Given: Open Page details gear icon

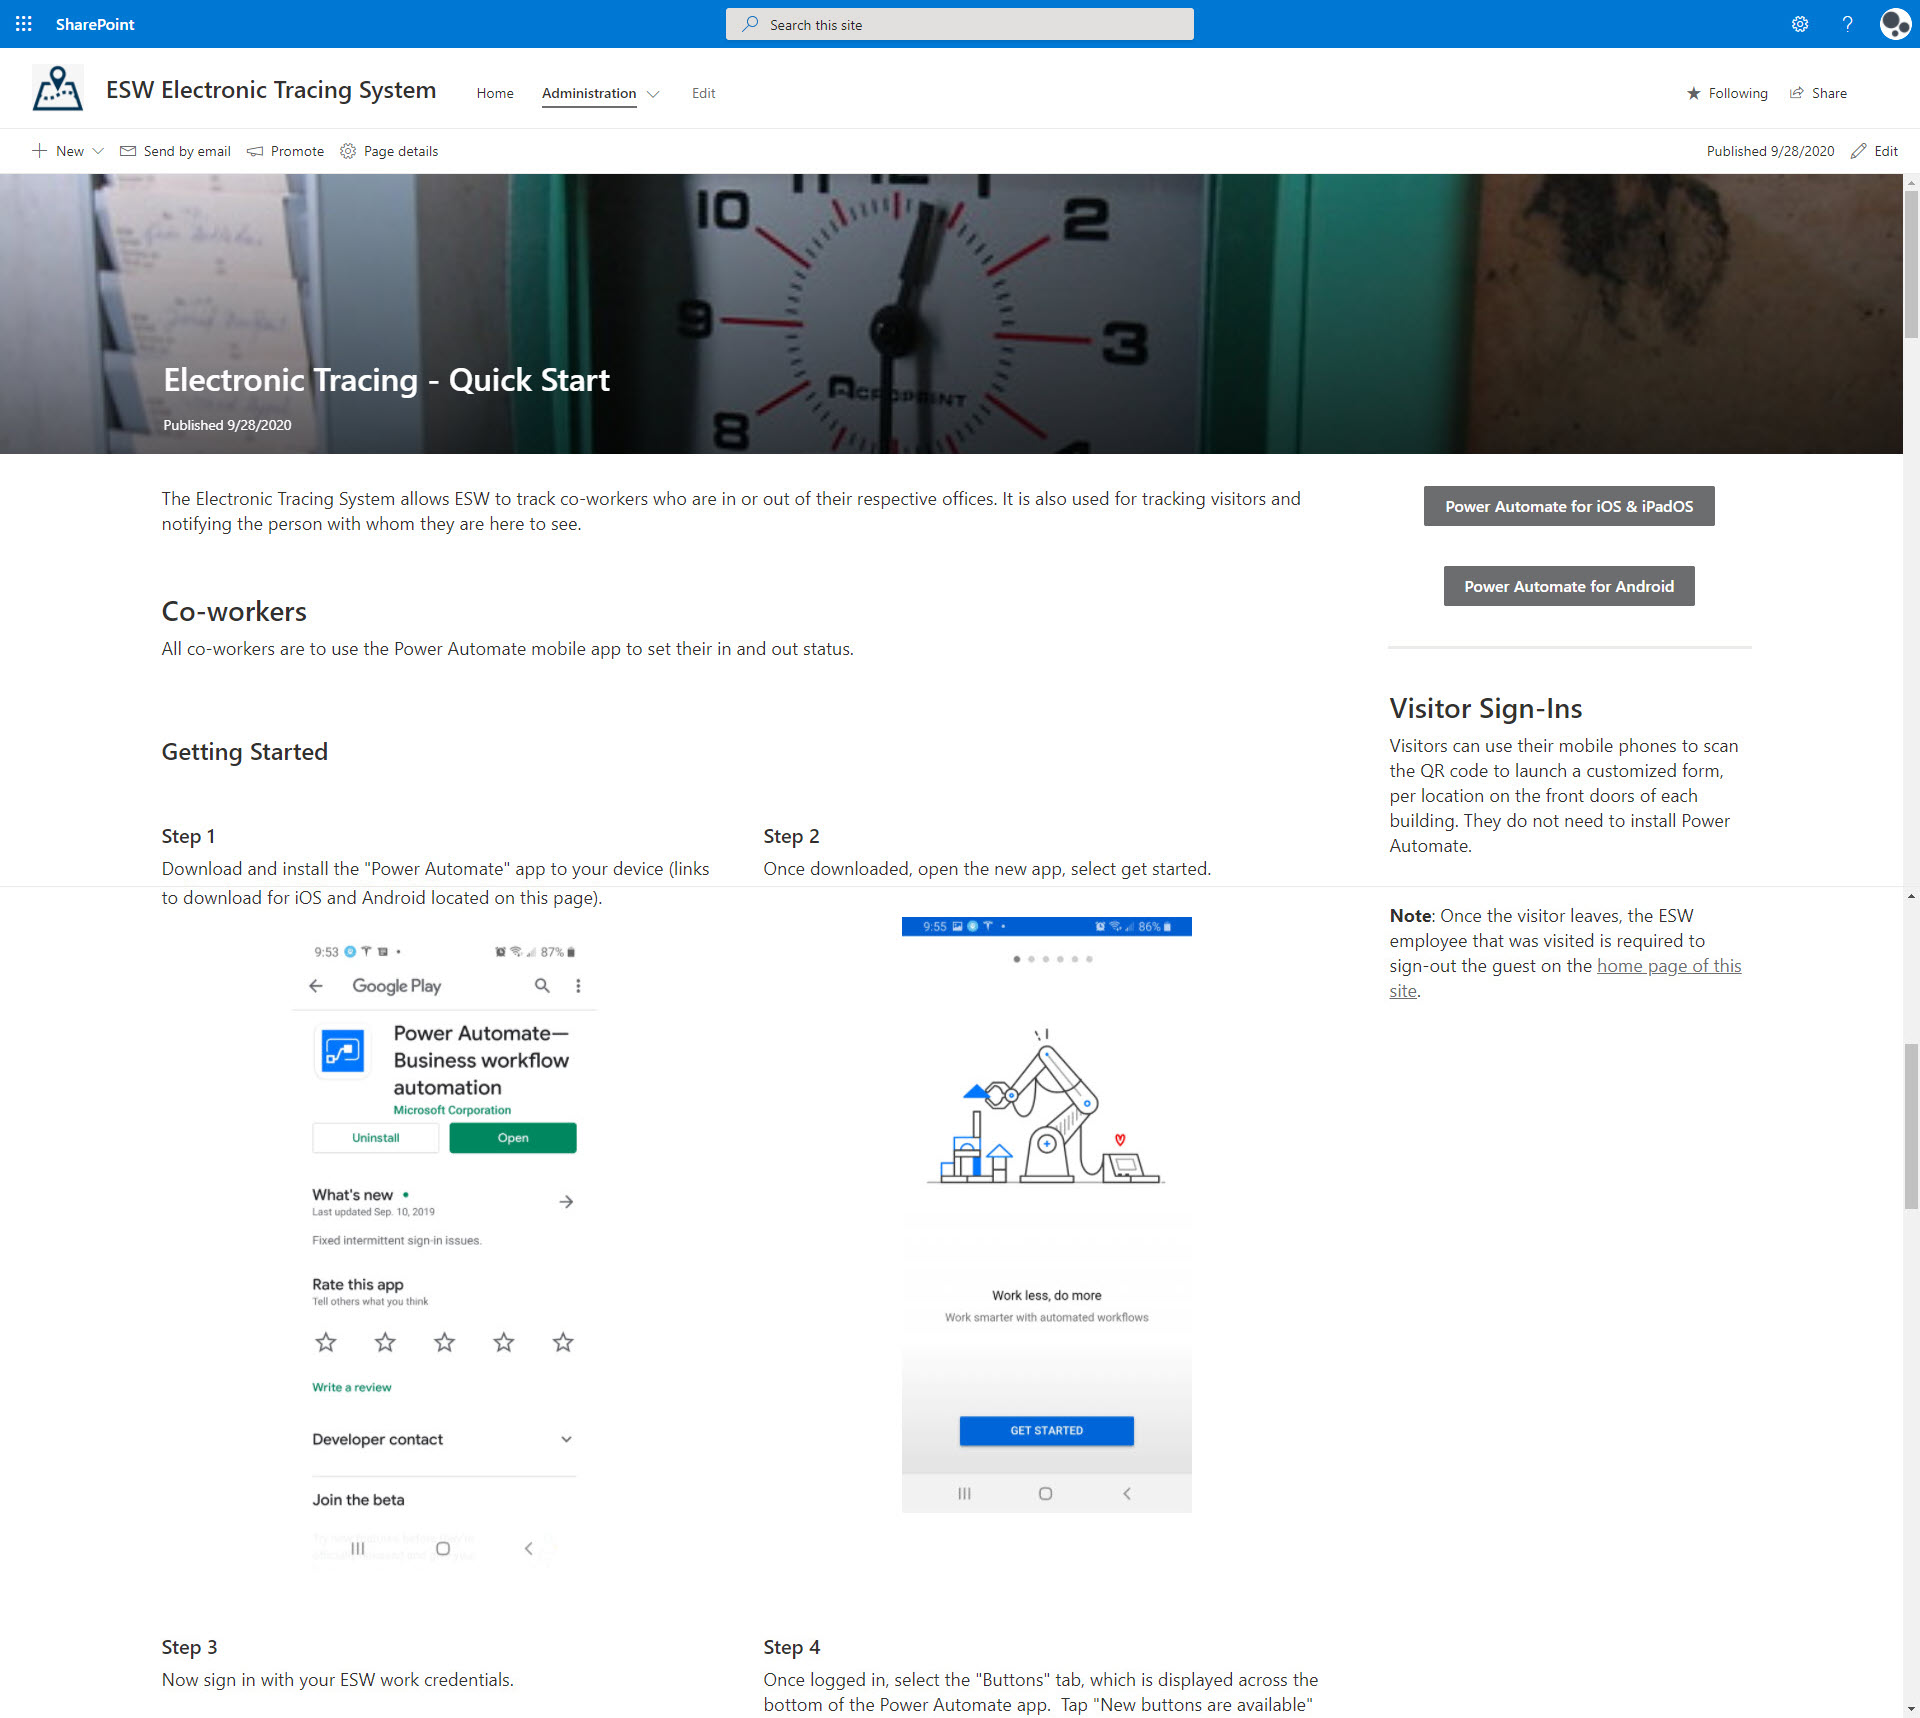Looking at the screenshot, I should pyautogui.click(x=348, y=151).
